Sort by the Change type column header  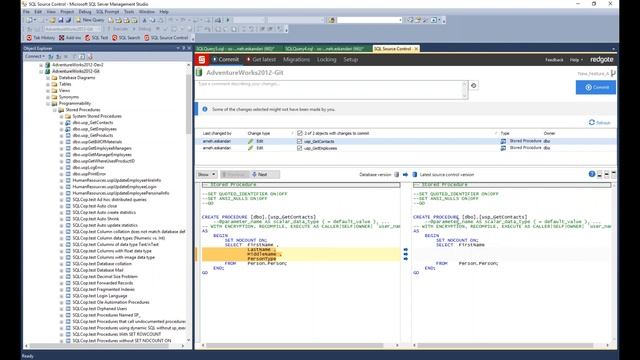click(259, 133)
